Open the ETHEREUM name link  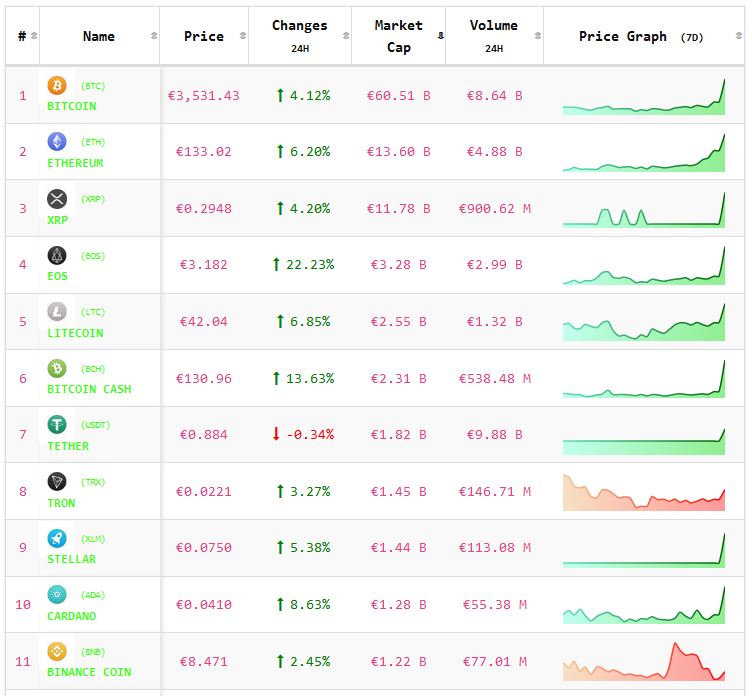coord(75,163)
